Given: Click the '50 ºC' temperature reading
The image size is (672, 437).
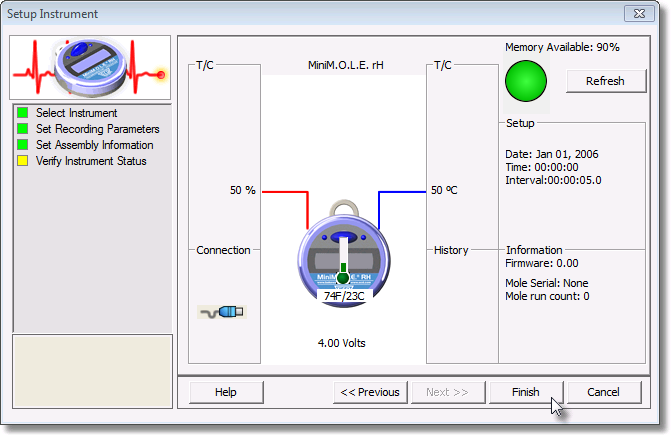Looking at the screenshot, I should click(444, 190).
